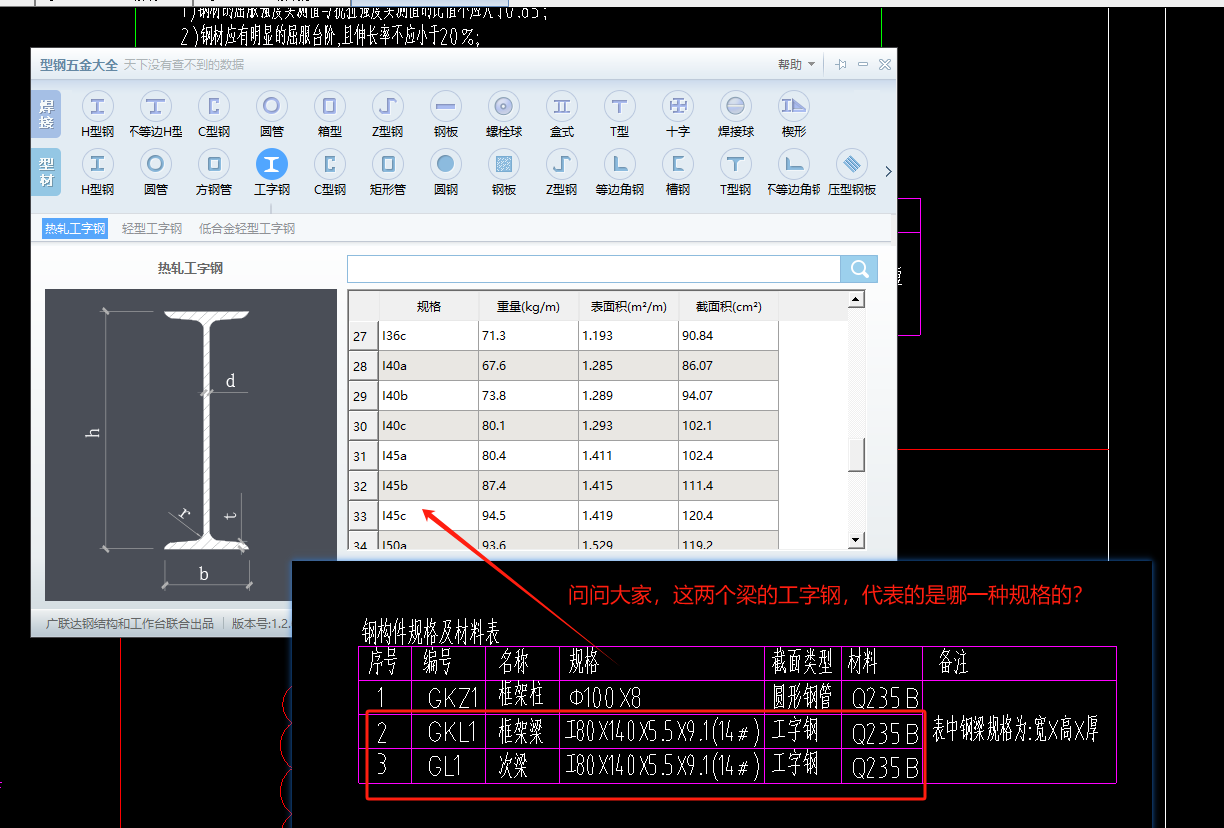Choose T型钢 in 型材 row

pyautogui.click(x=735, y=172)
